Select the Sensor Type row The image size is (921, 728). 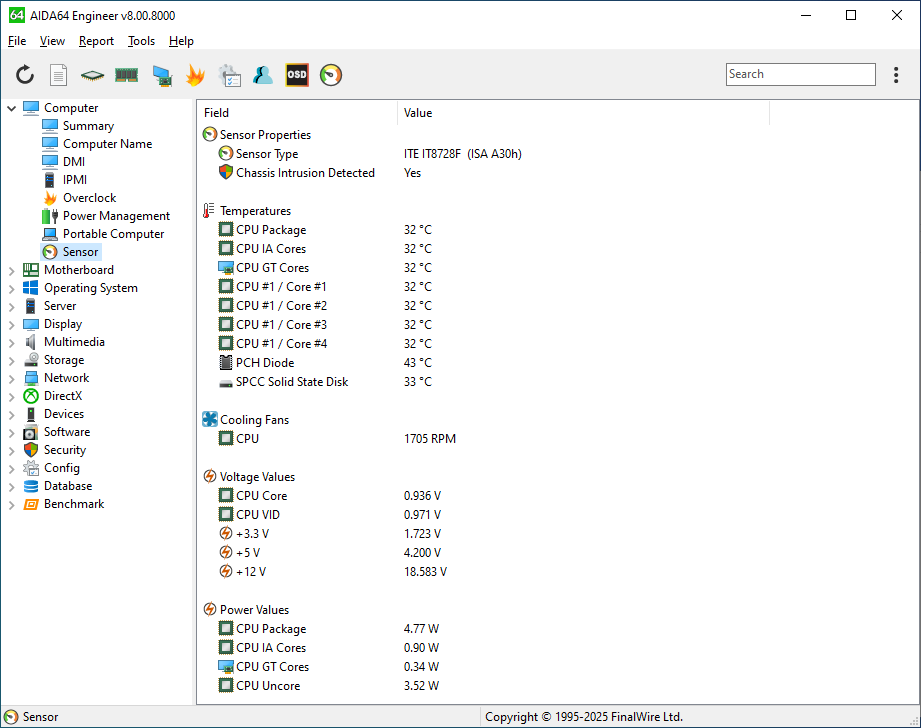coord(370,154)
